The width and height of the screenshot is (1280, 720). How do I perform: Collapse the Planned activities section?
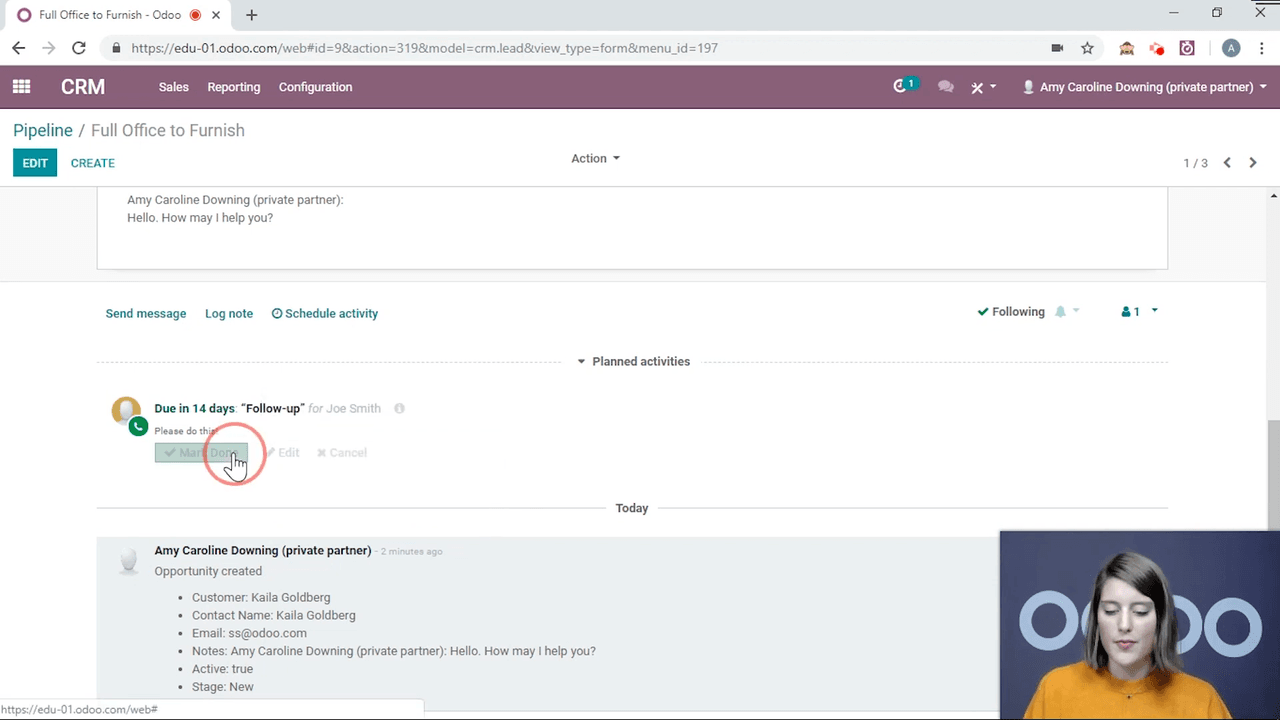pyautogui.click(x=633, y=361)
